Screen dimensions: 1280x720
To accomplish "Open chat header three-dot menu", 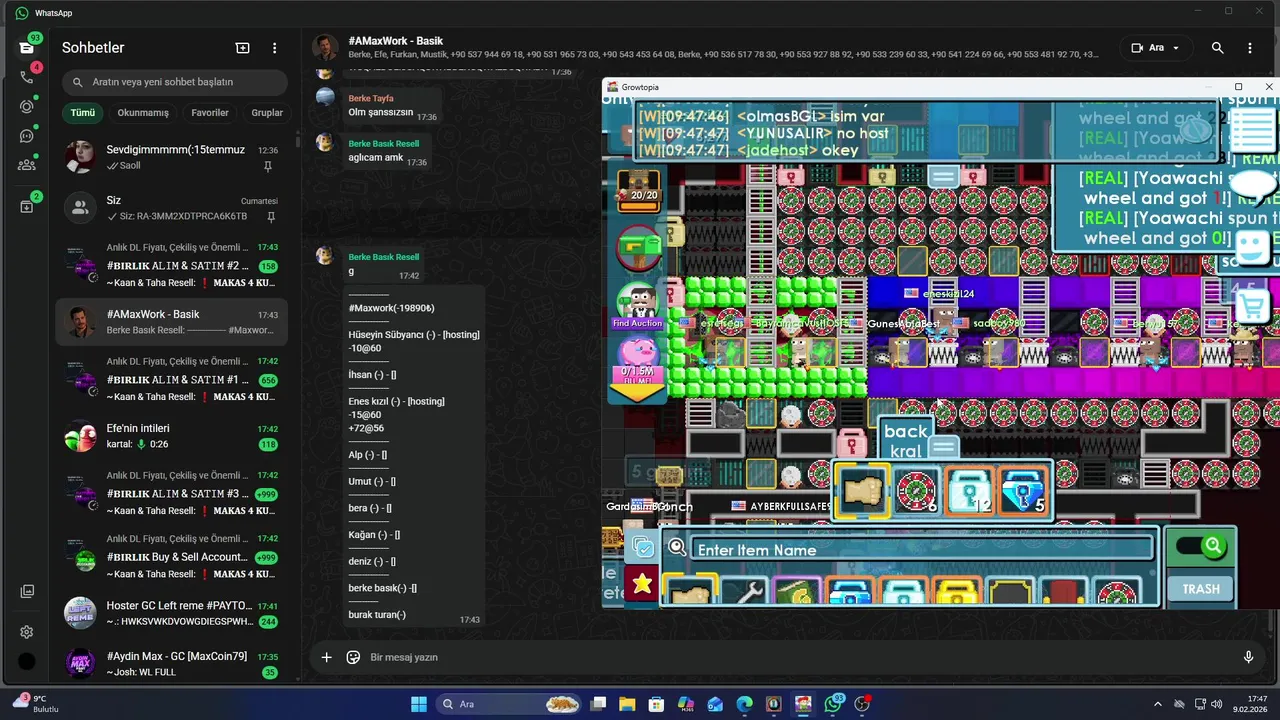I will (1249, 48).
